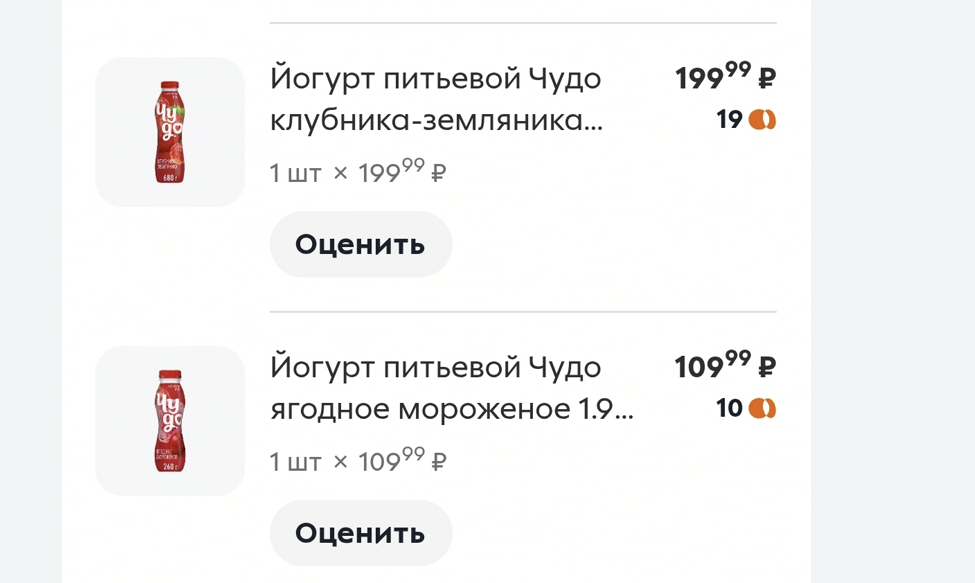The height and width of the screenshot is (583, 975).
Task: Click the 1 шт × 109.99 ₽ quantity line
Action: coord(358,461)
